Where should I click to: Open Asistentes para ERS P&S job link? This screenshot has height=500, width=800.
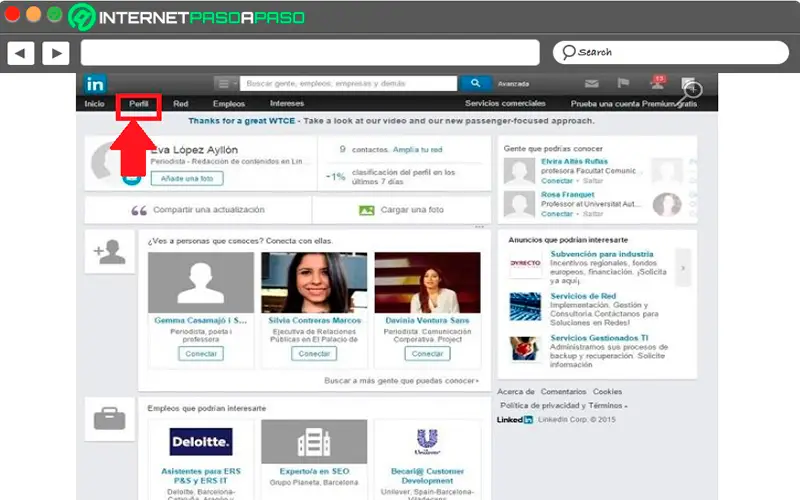point(201,476)
